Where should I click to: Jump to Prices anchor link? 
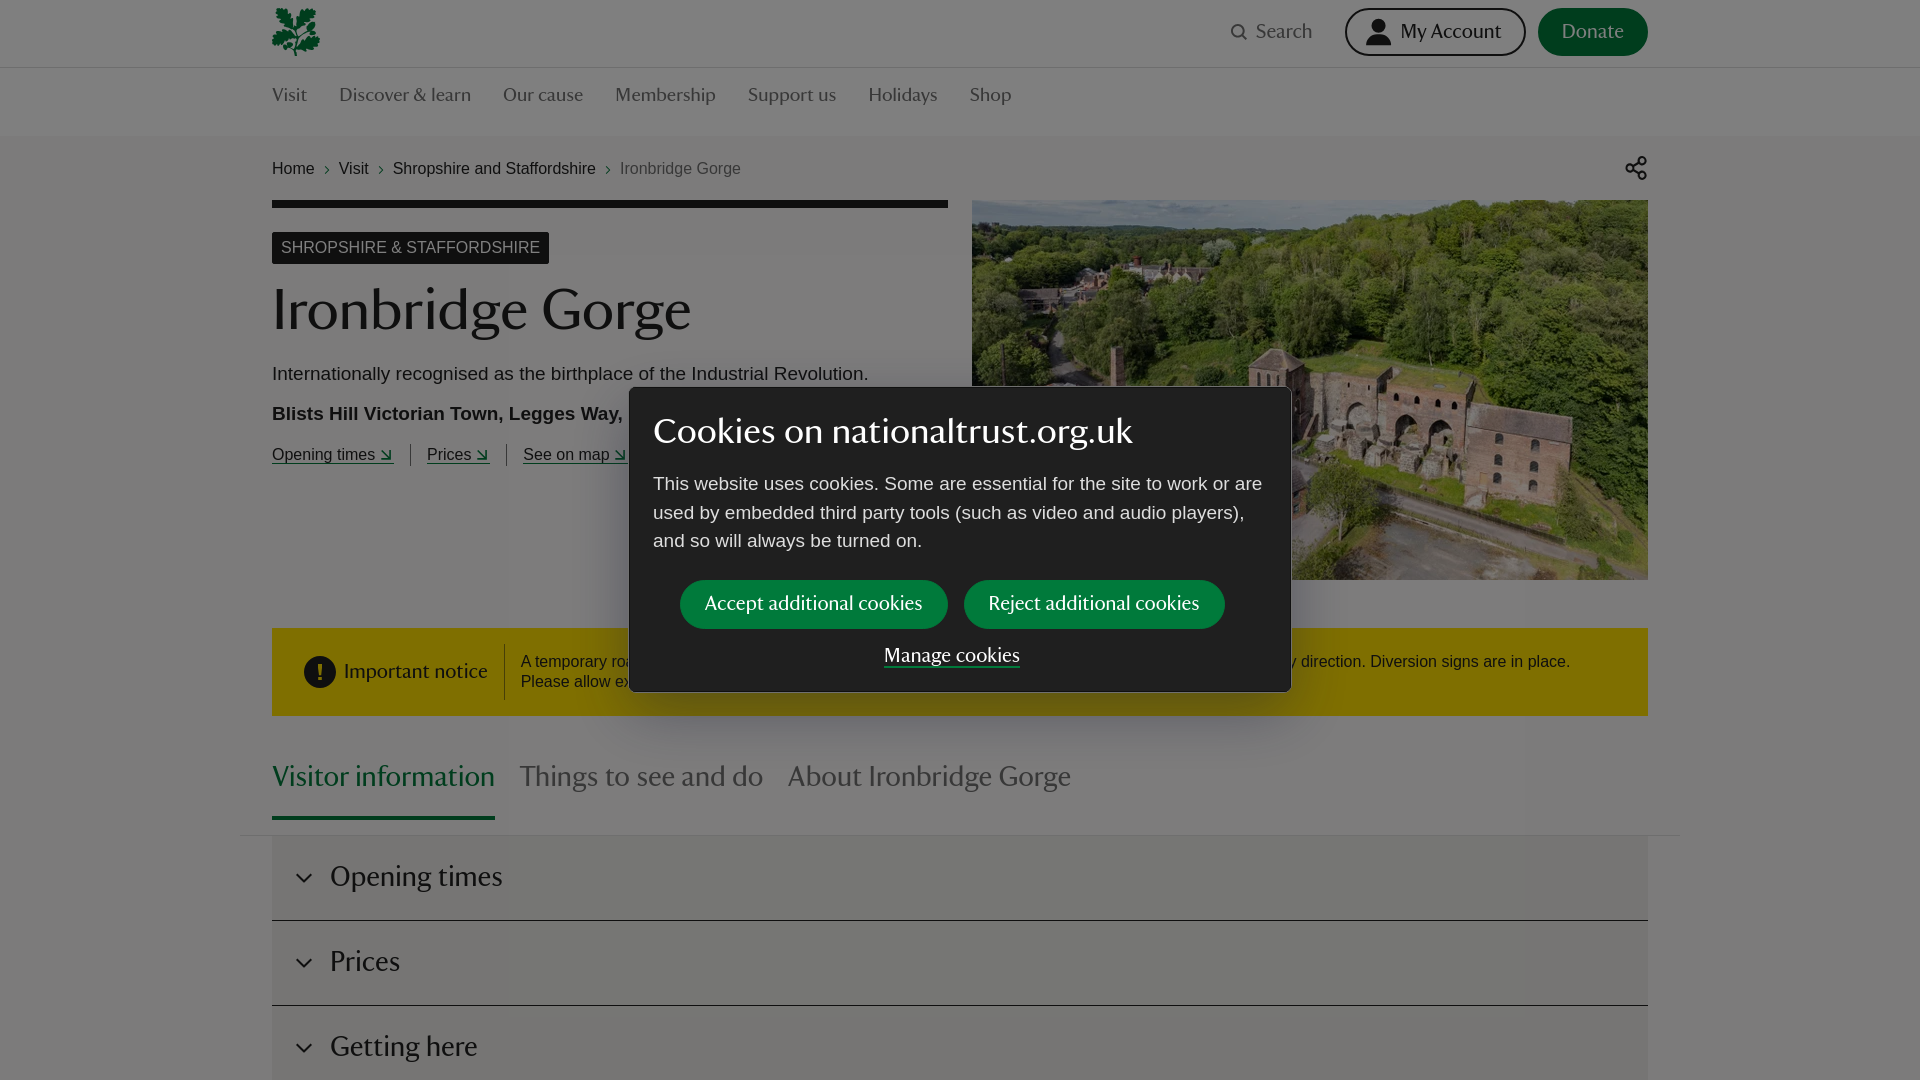[x=458, y=455]
